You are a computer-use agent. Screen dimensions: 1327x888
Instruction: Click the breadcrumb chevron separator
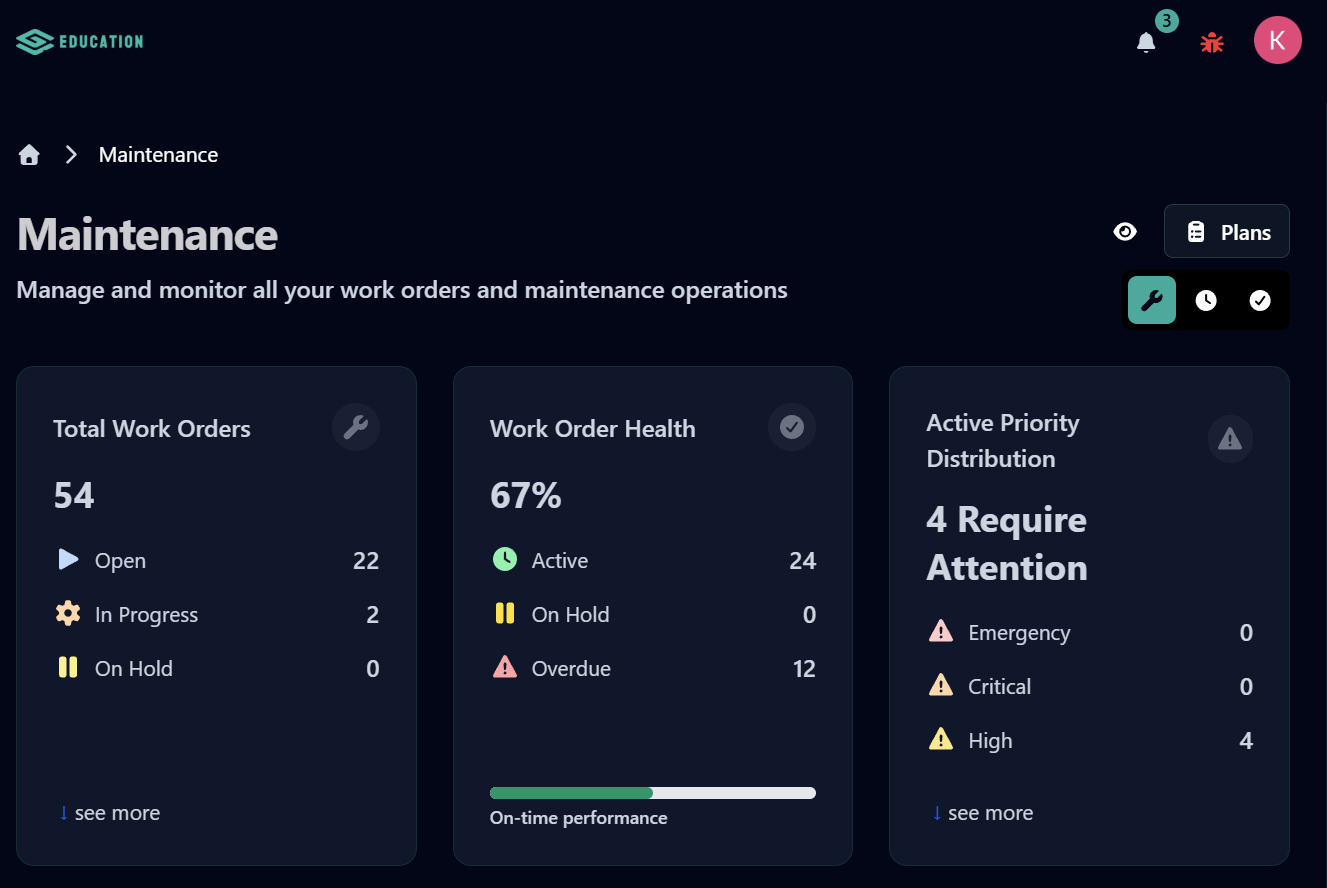pyautogui.click(x=71, y=155)
